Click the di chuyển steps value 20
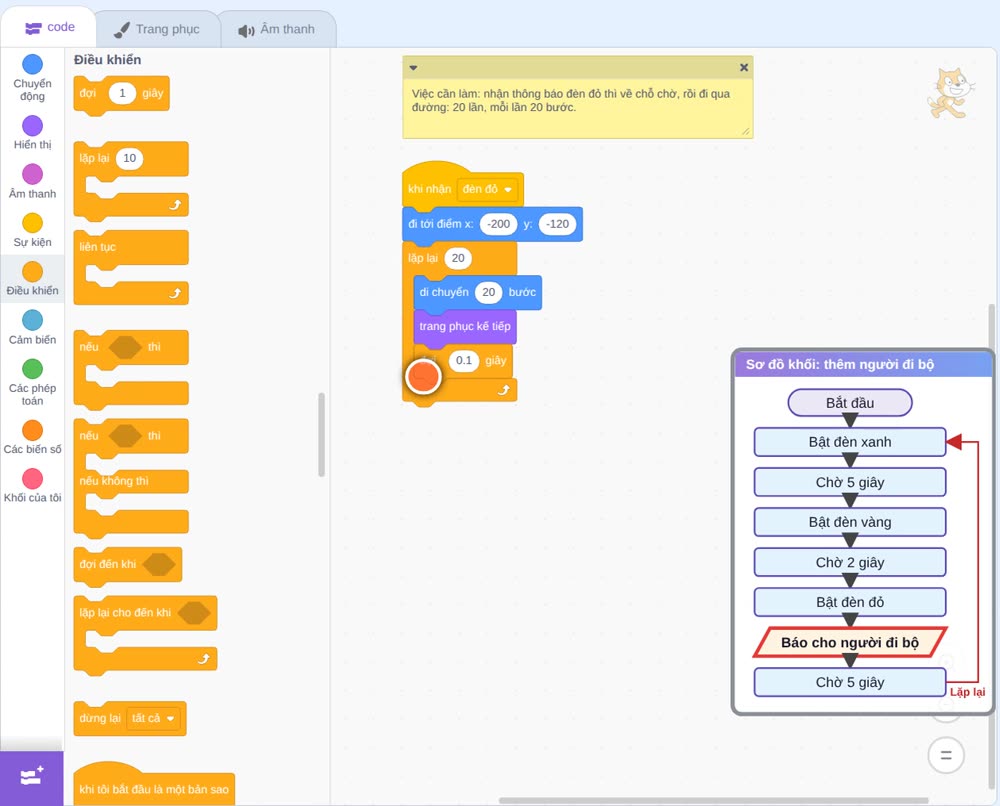 click(x=489, y=292)
